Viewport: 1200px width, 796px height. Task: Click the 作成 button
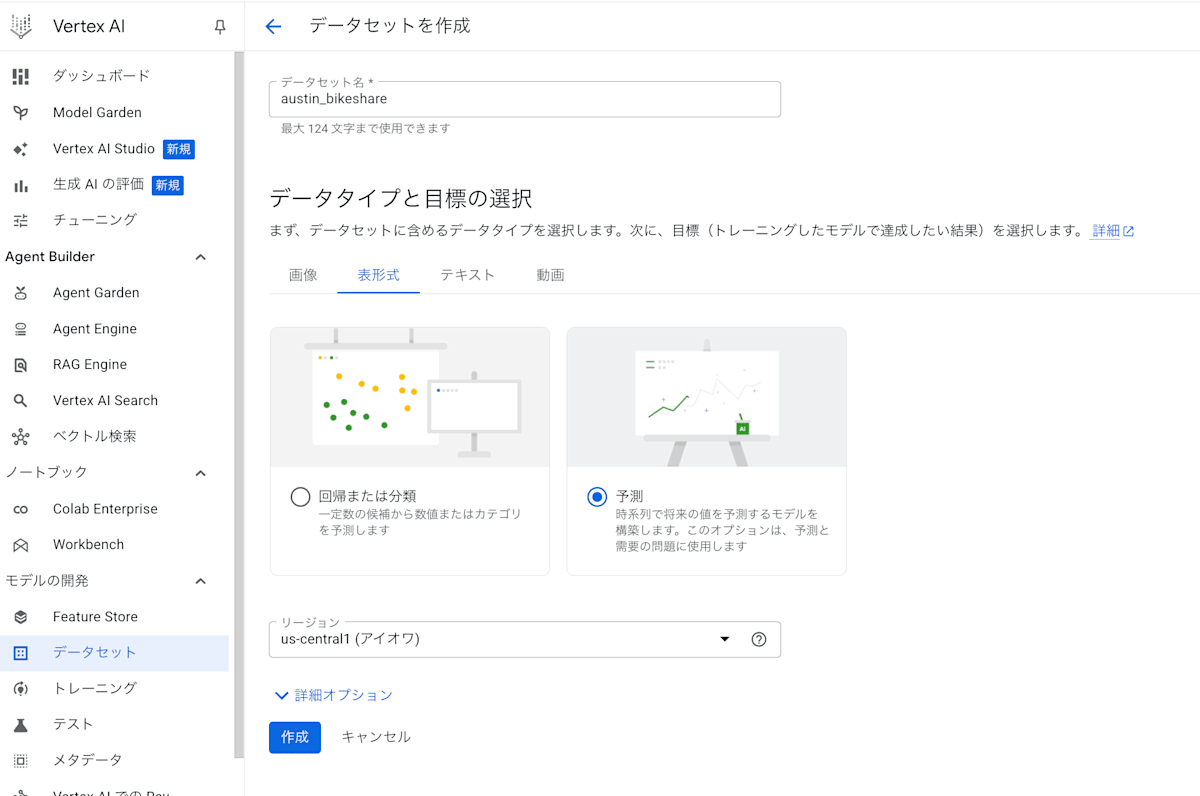[x=295, y=737]
